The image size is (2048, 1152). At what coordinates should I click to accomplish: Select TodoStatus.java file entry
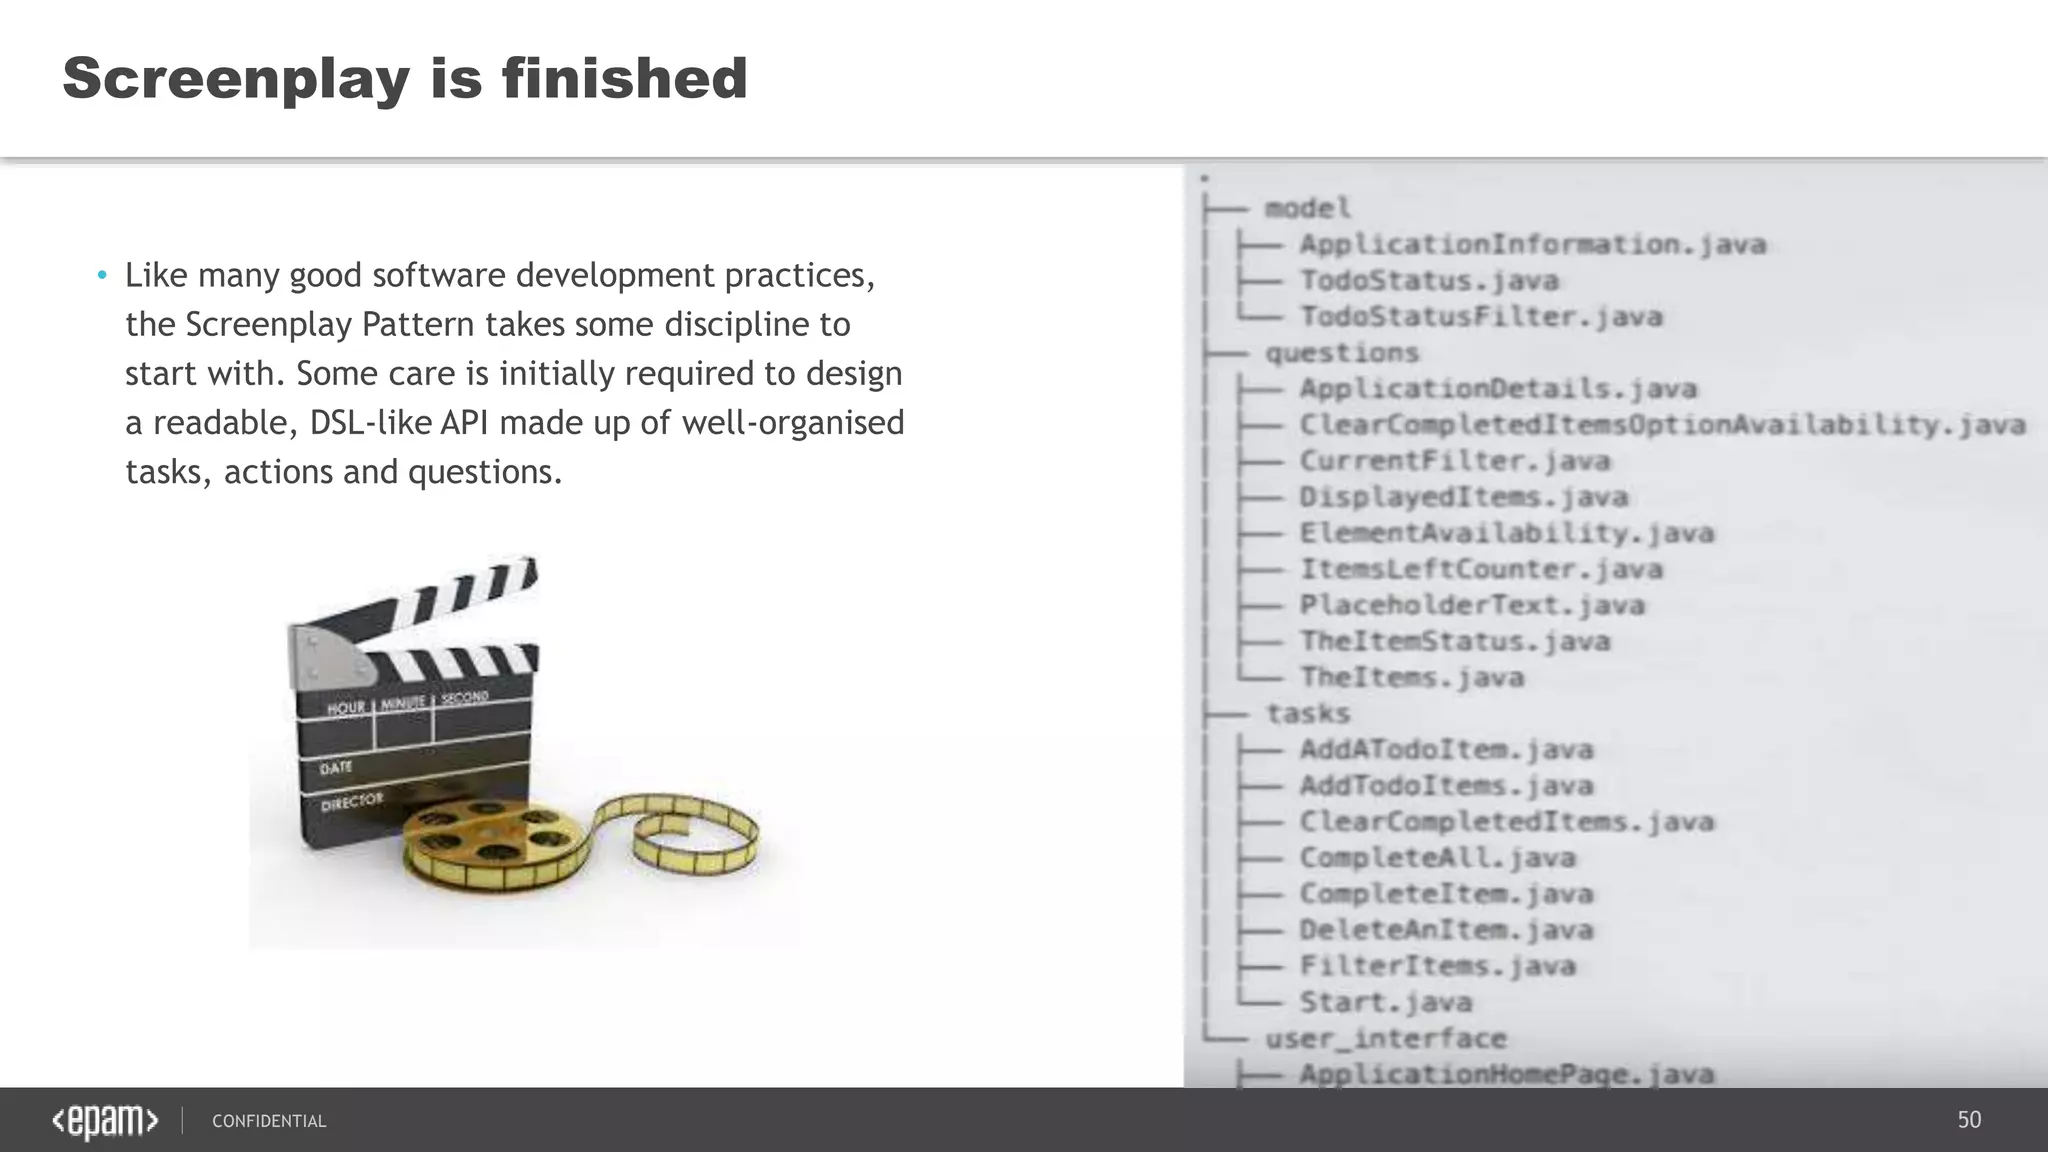(1428, 280)
